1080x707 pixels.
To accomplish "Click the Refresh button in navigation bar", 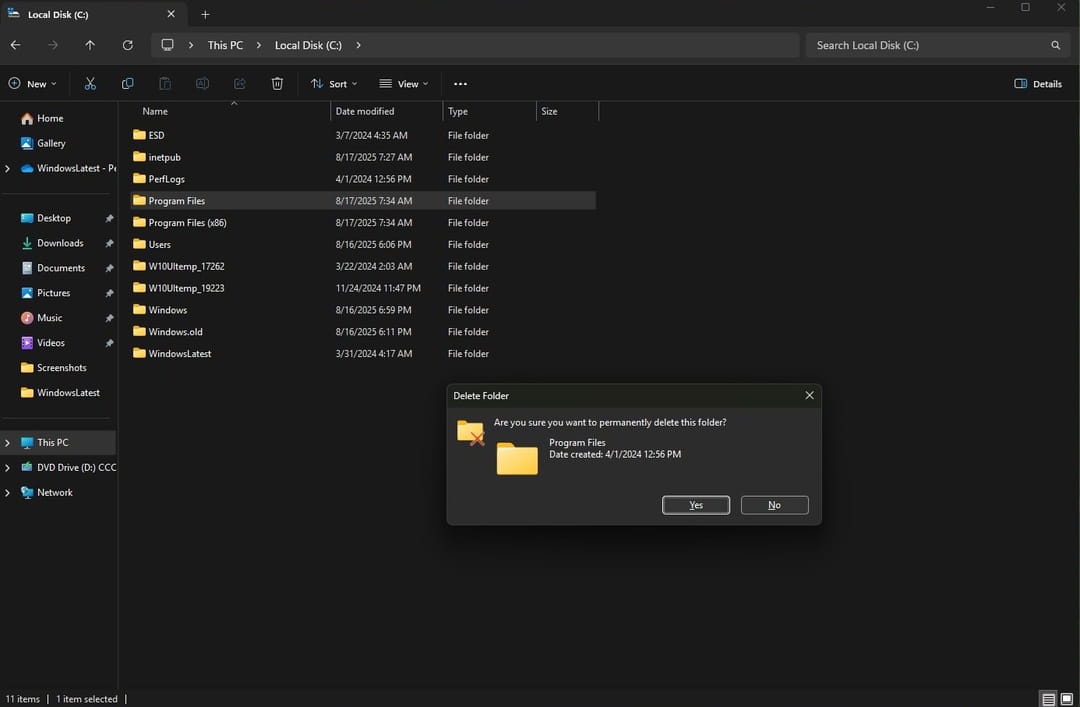I will (x=127, y=45).
